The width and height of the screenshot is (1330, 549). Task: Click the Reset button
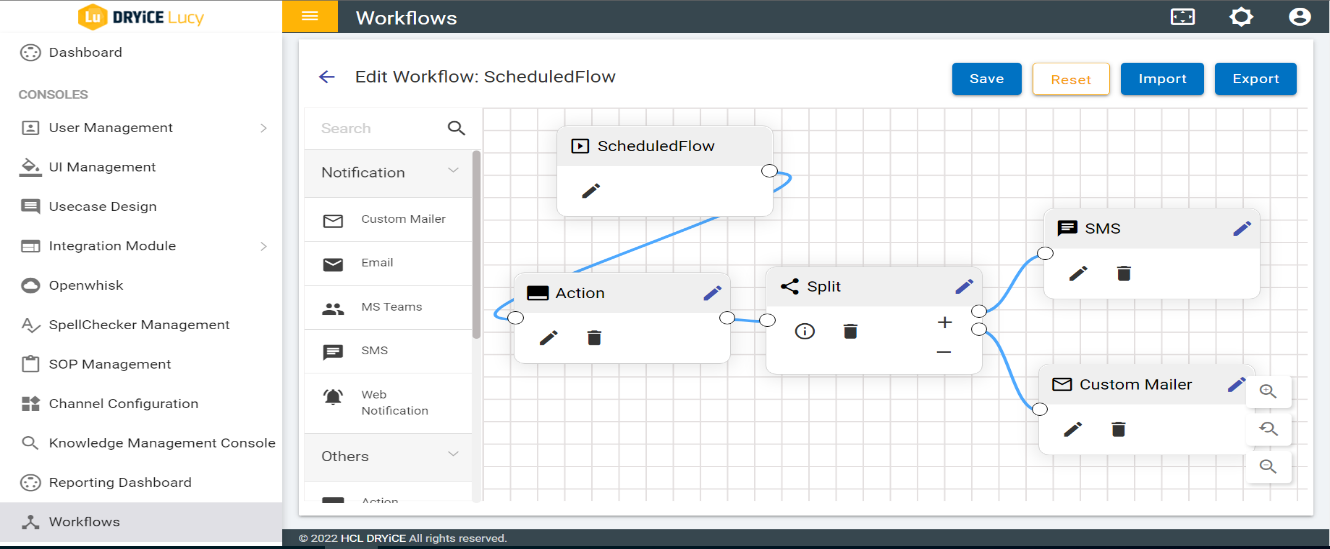click(x=1071, y=79)
